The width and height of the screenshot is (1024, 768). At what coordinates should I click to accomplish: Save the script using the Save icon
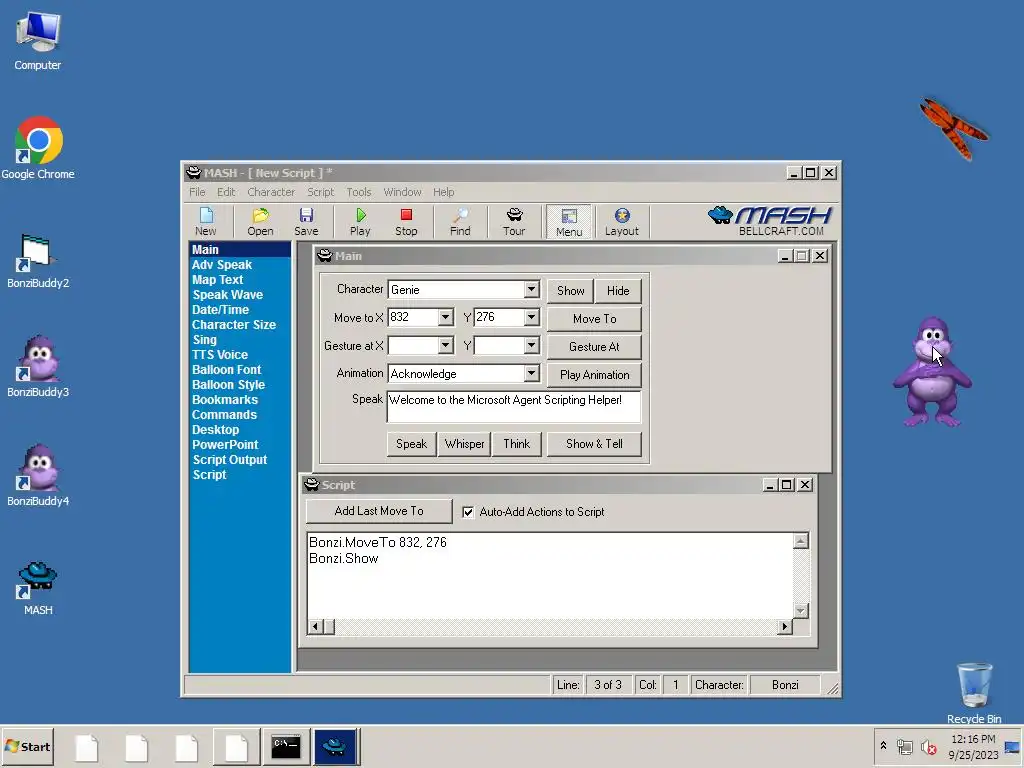306,221
